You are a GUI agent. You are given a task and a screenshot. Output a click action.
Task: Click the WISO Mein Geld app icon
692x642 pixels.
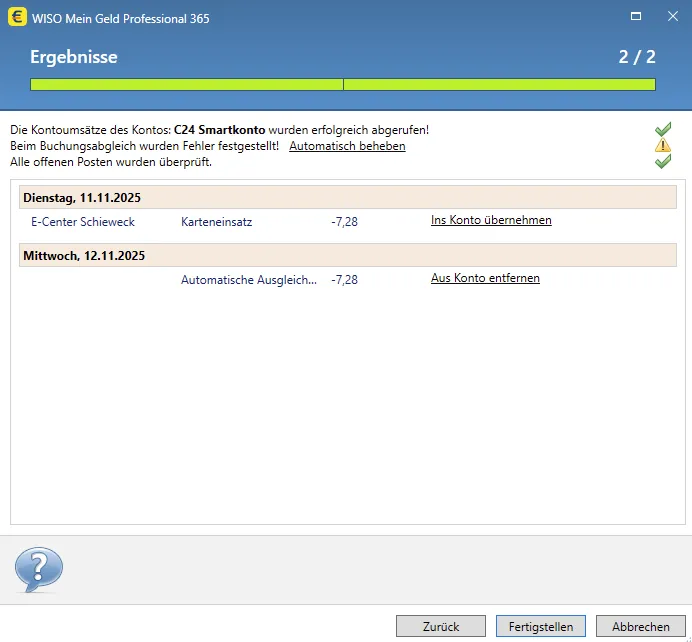click(x=17, y=18)
